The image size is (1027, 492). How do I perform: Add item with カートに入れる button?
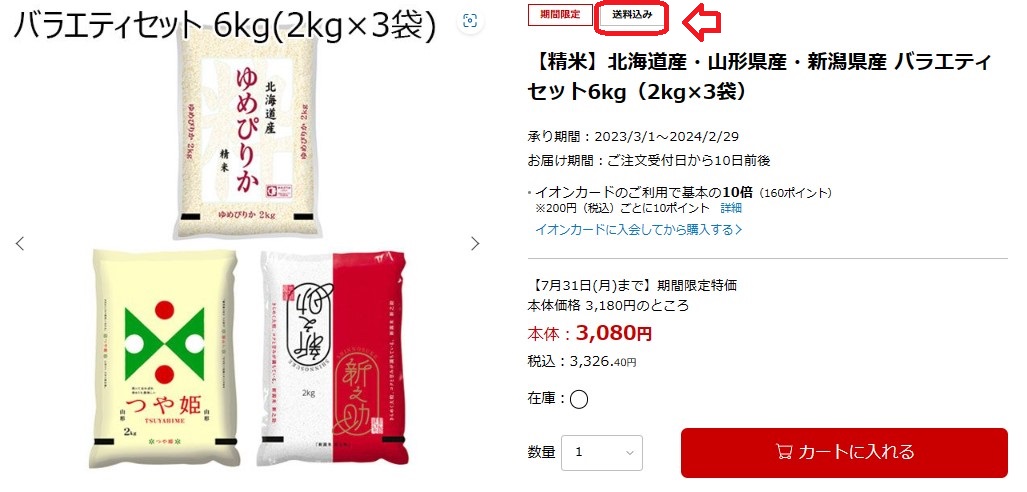click(x=844, y=453)
